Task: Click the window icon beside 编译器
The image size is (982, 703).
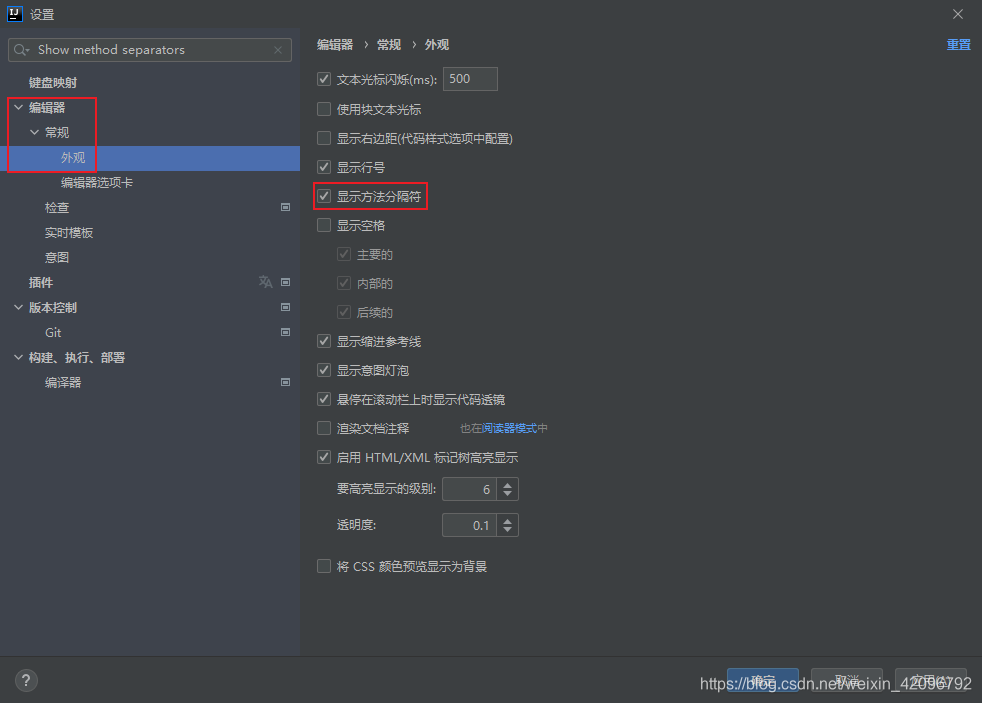Action: (x=285, y=382)
